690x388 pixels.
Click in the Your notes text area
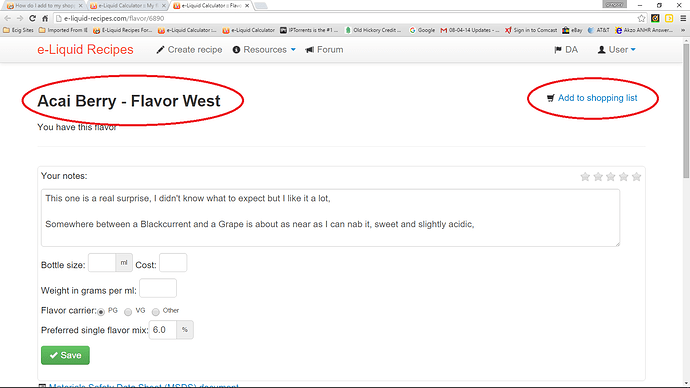pos(330,218)
